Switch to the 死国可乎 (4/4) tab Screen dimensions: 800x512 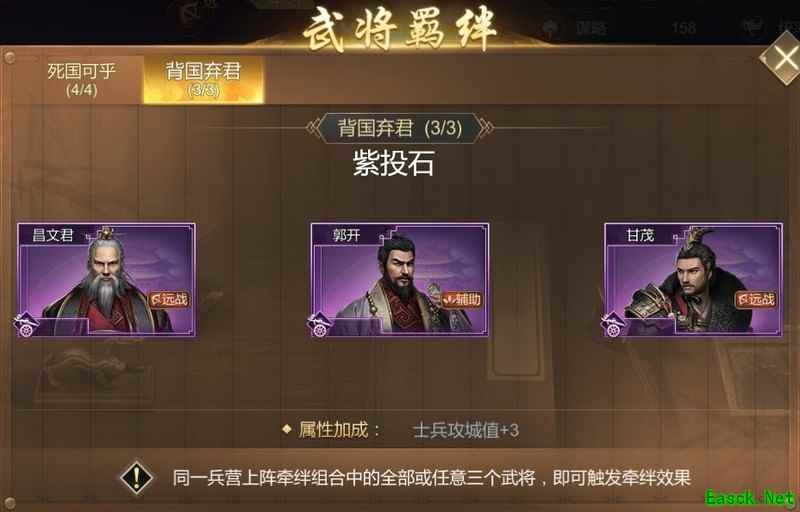tap(82, 80)
